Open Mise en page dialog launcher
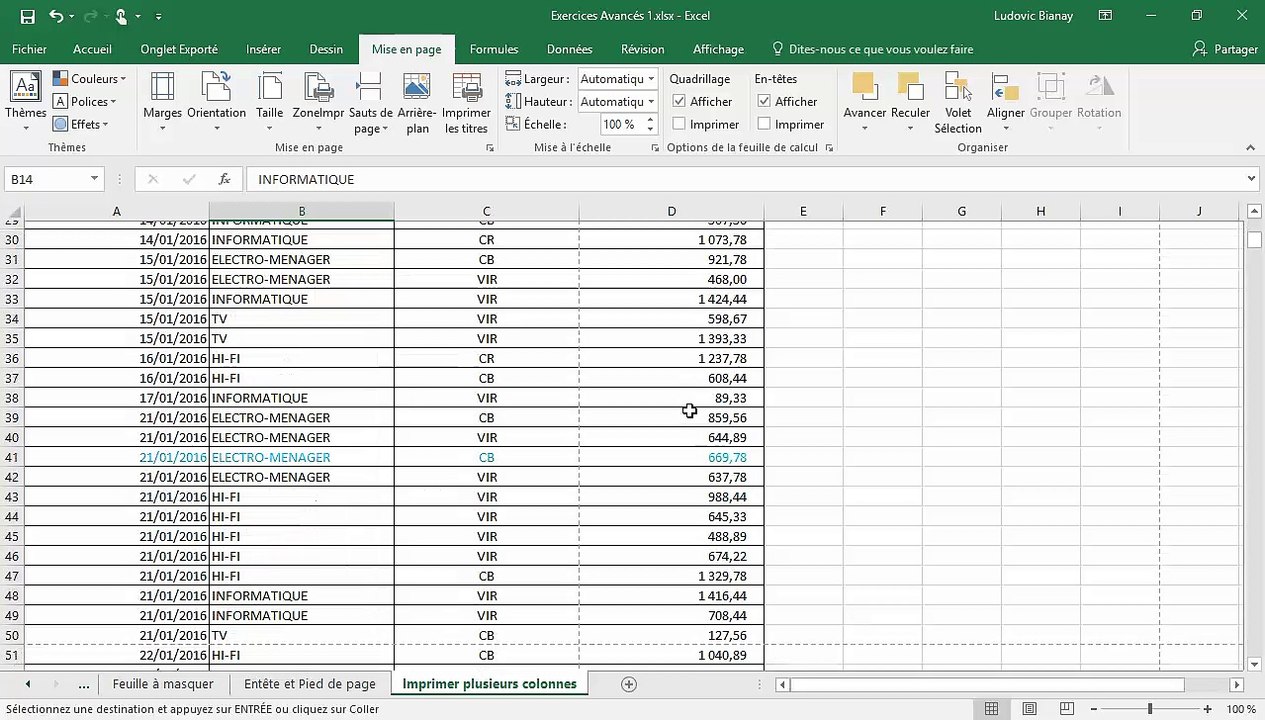The width and height of the screenshot is (1265, 720). [x=490, y=148]
